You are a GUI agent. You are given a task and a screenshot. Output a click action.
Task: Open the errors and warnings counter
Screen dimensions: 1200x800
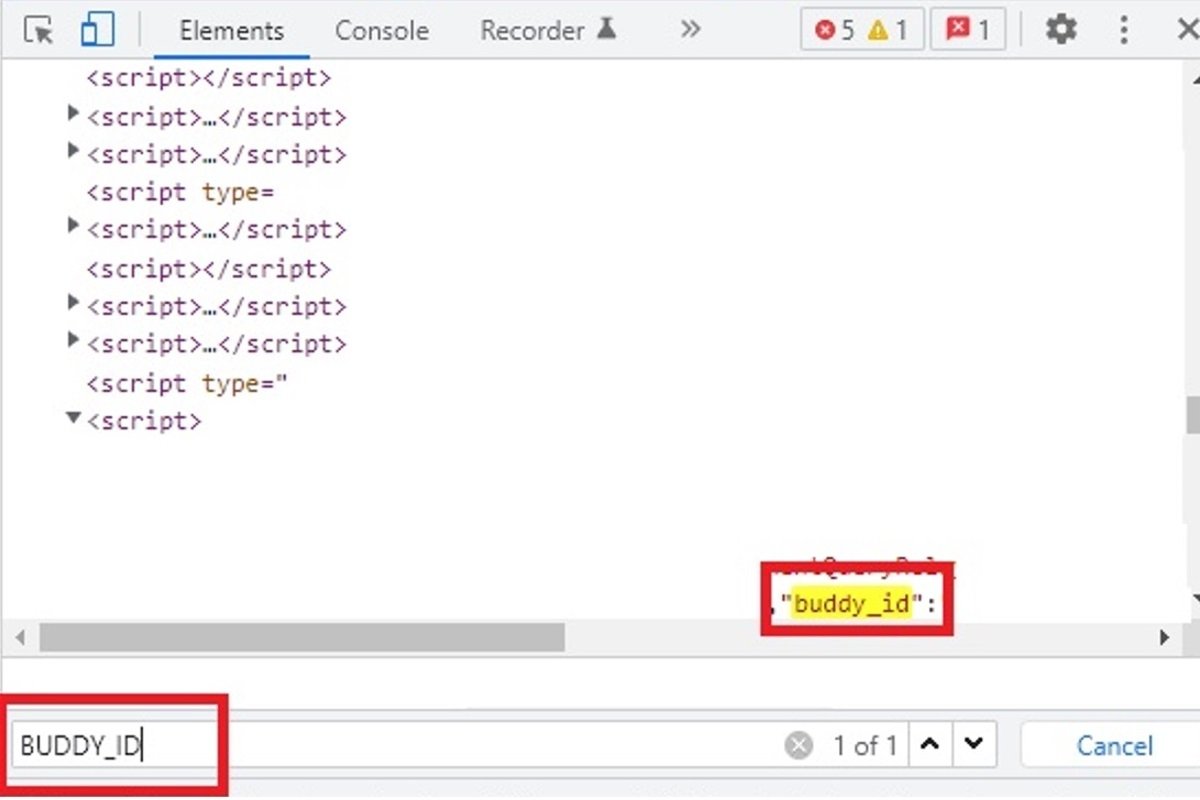860,31
